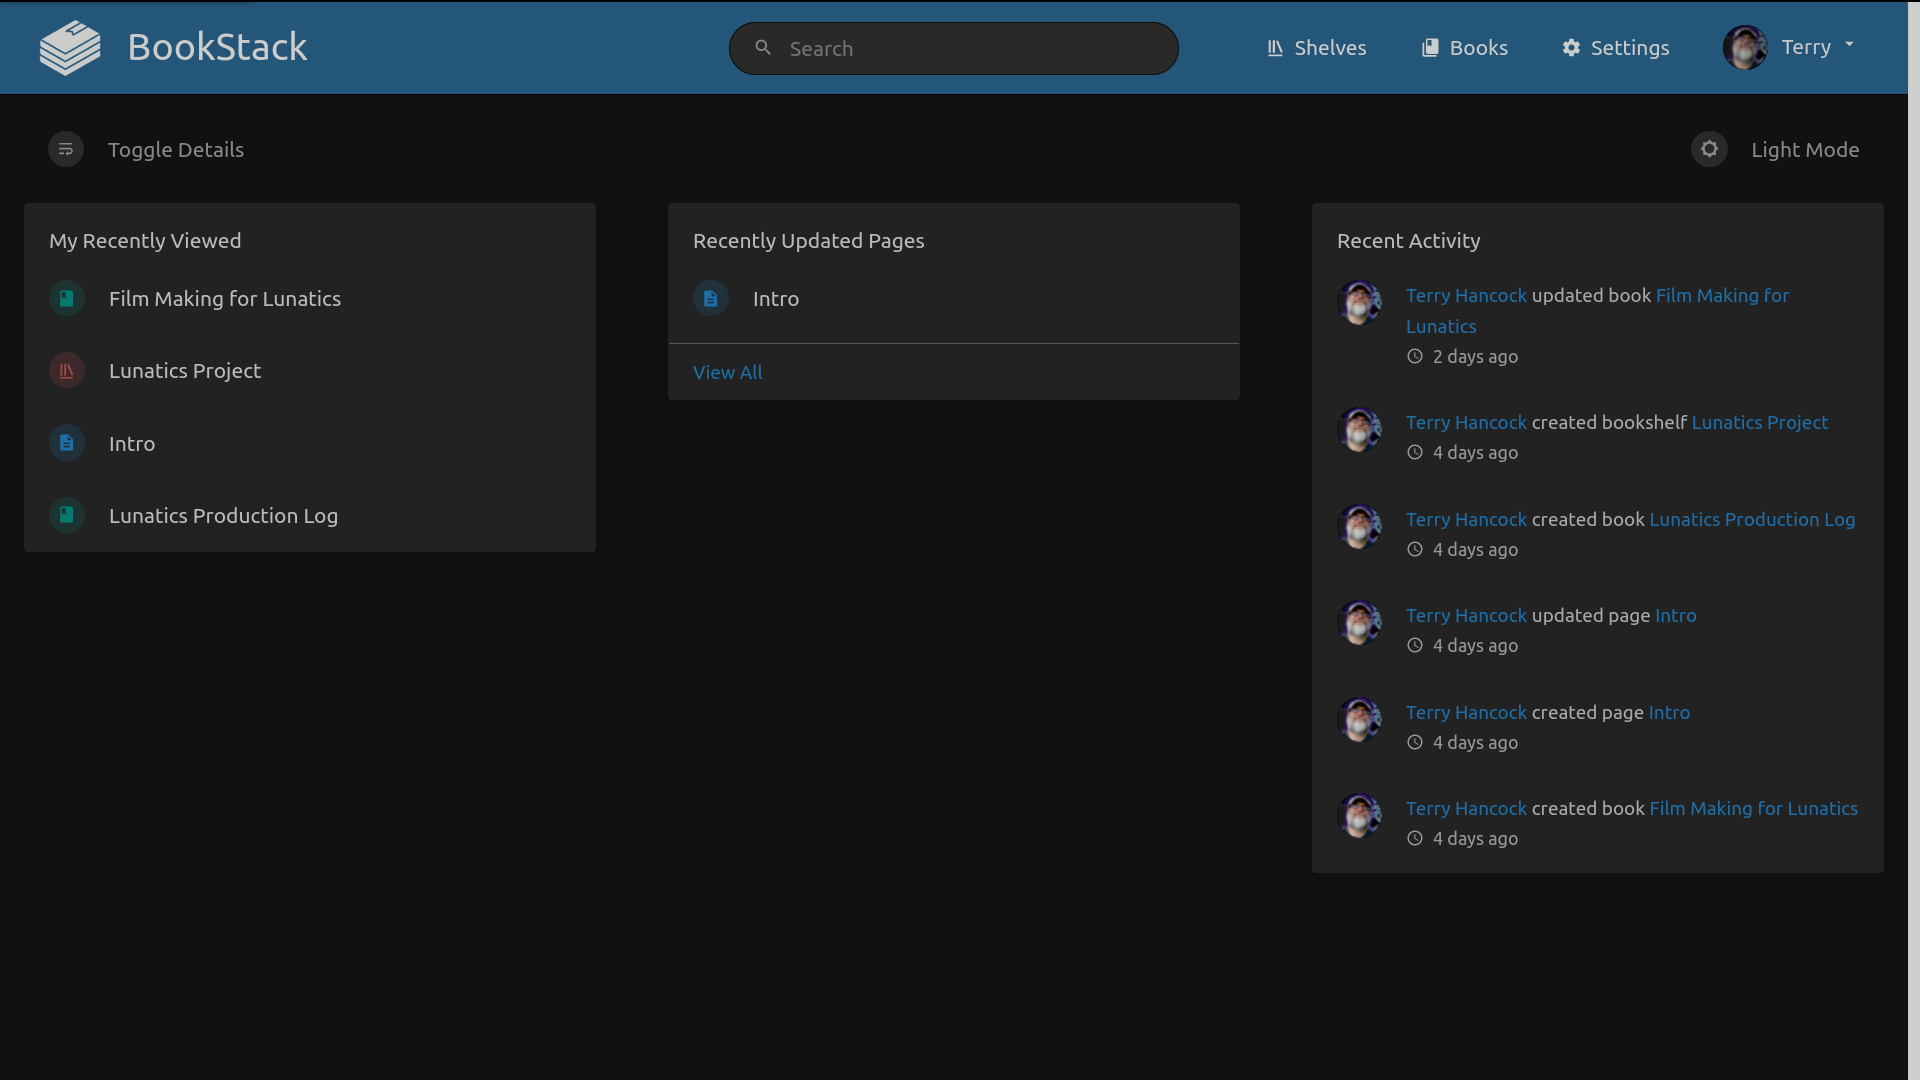Image resolution: width=1920 pixels, height=1080 pixels.
Task: Click the search magnifier icon
Action: [x=763, y=48]
